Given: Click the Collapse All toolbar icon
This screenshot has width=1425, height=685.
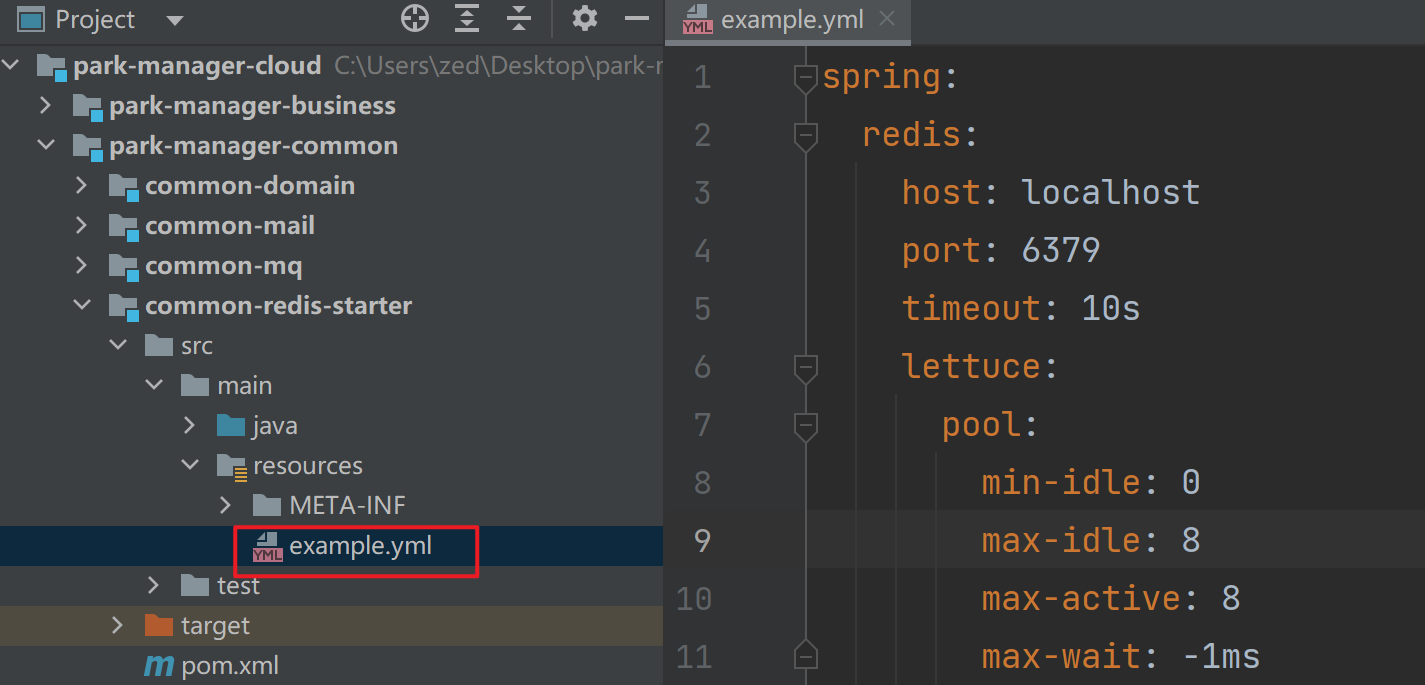Looking at the screenshot, I should tap(518, 19).
